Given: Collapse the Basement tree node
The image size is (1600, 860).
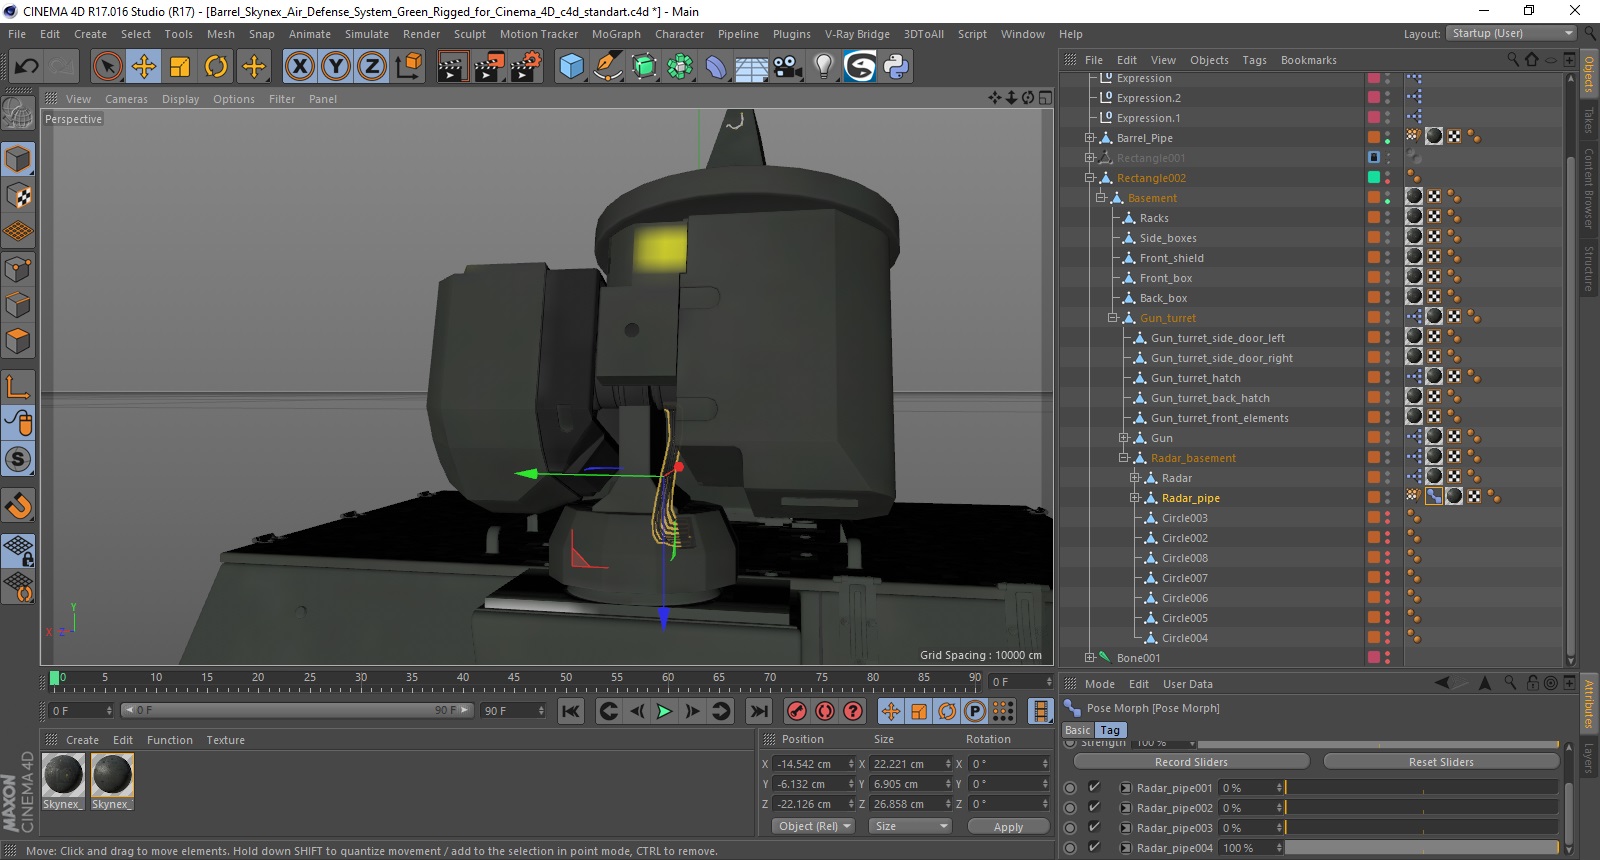Looking at the screenshot, I should point(1100,198).
